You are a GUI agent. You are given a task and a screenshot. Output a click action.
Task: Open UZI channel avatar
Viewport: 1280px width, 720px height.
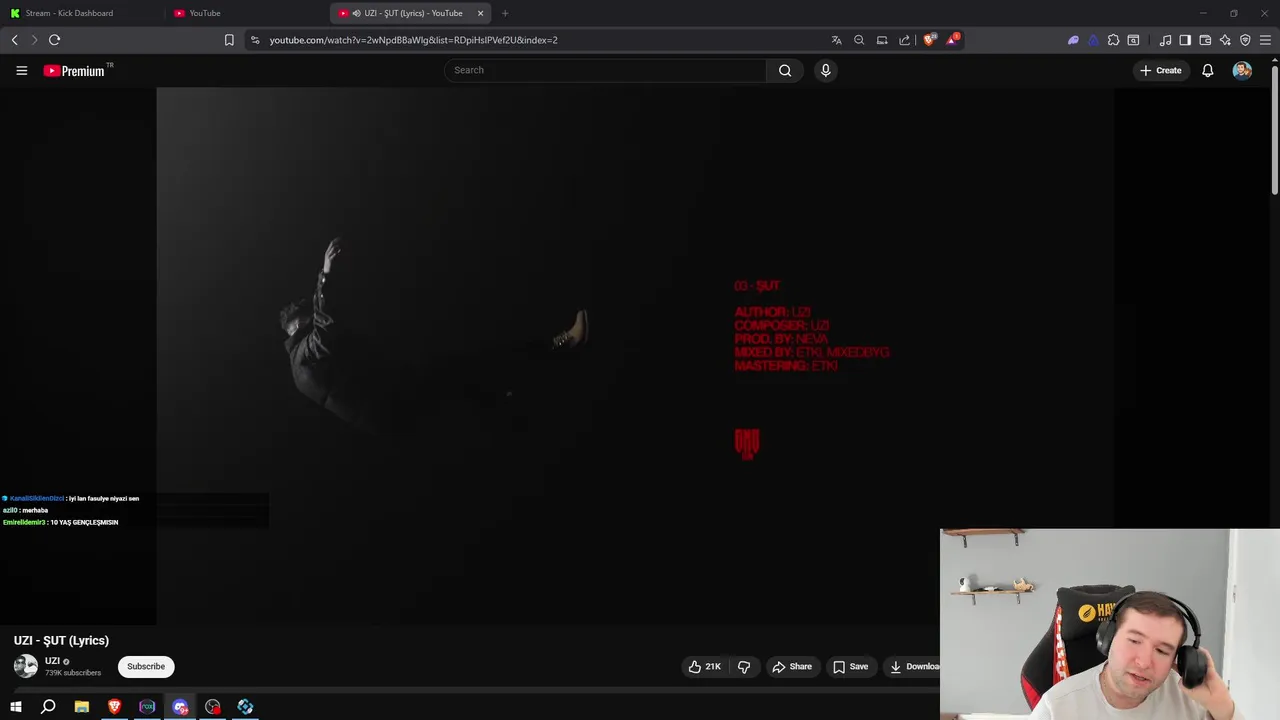tap(25, 666)
